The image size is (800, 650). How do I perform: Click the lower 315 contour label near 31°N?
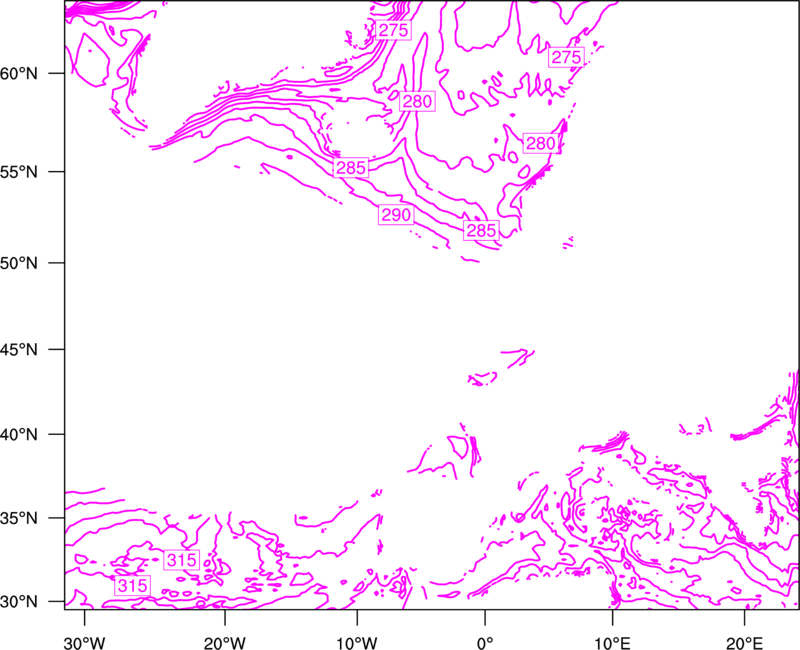pos(132,585)
